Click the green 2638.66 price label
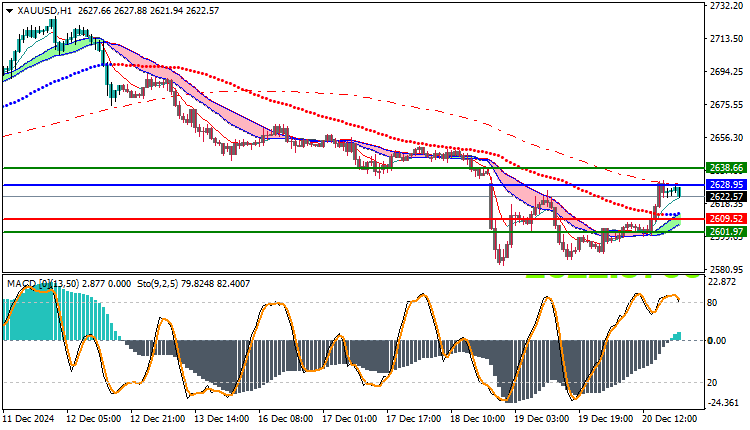The width and height of the screenshot is (750, 430). 726,168
